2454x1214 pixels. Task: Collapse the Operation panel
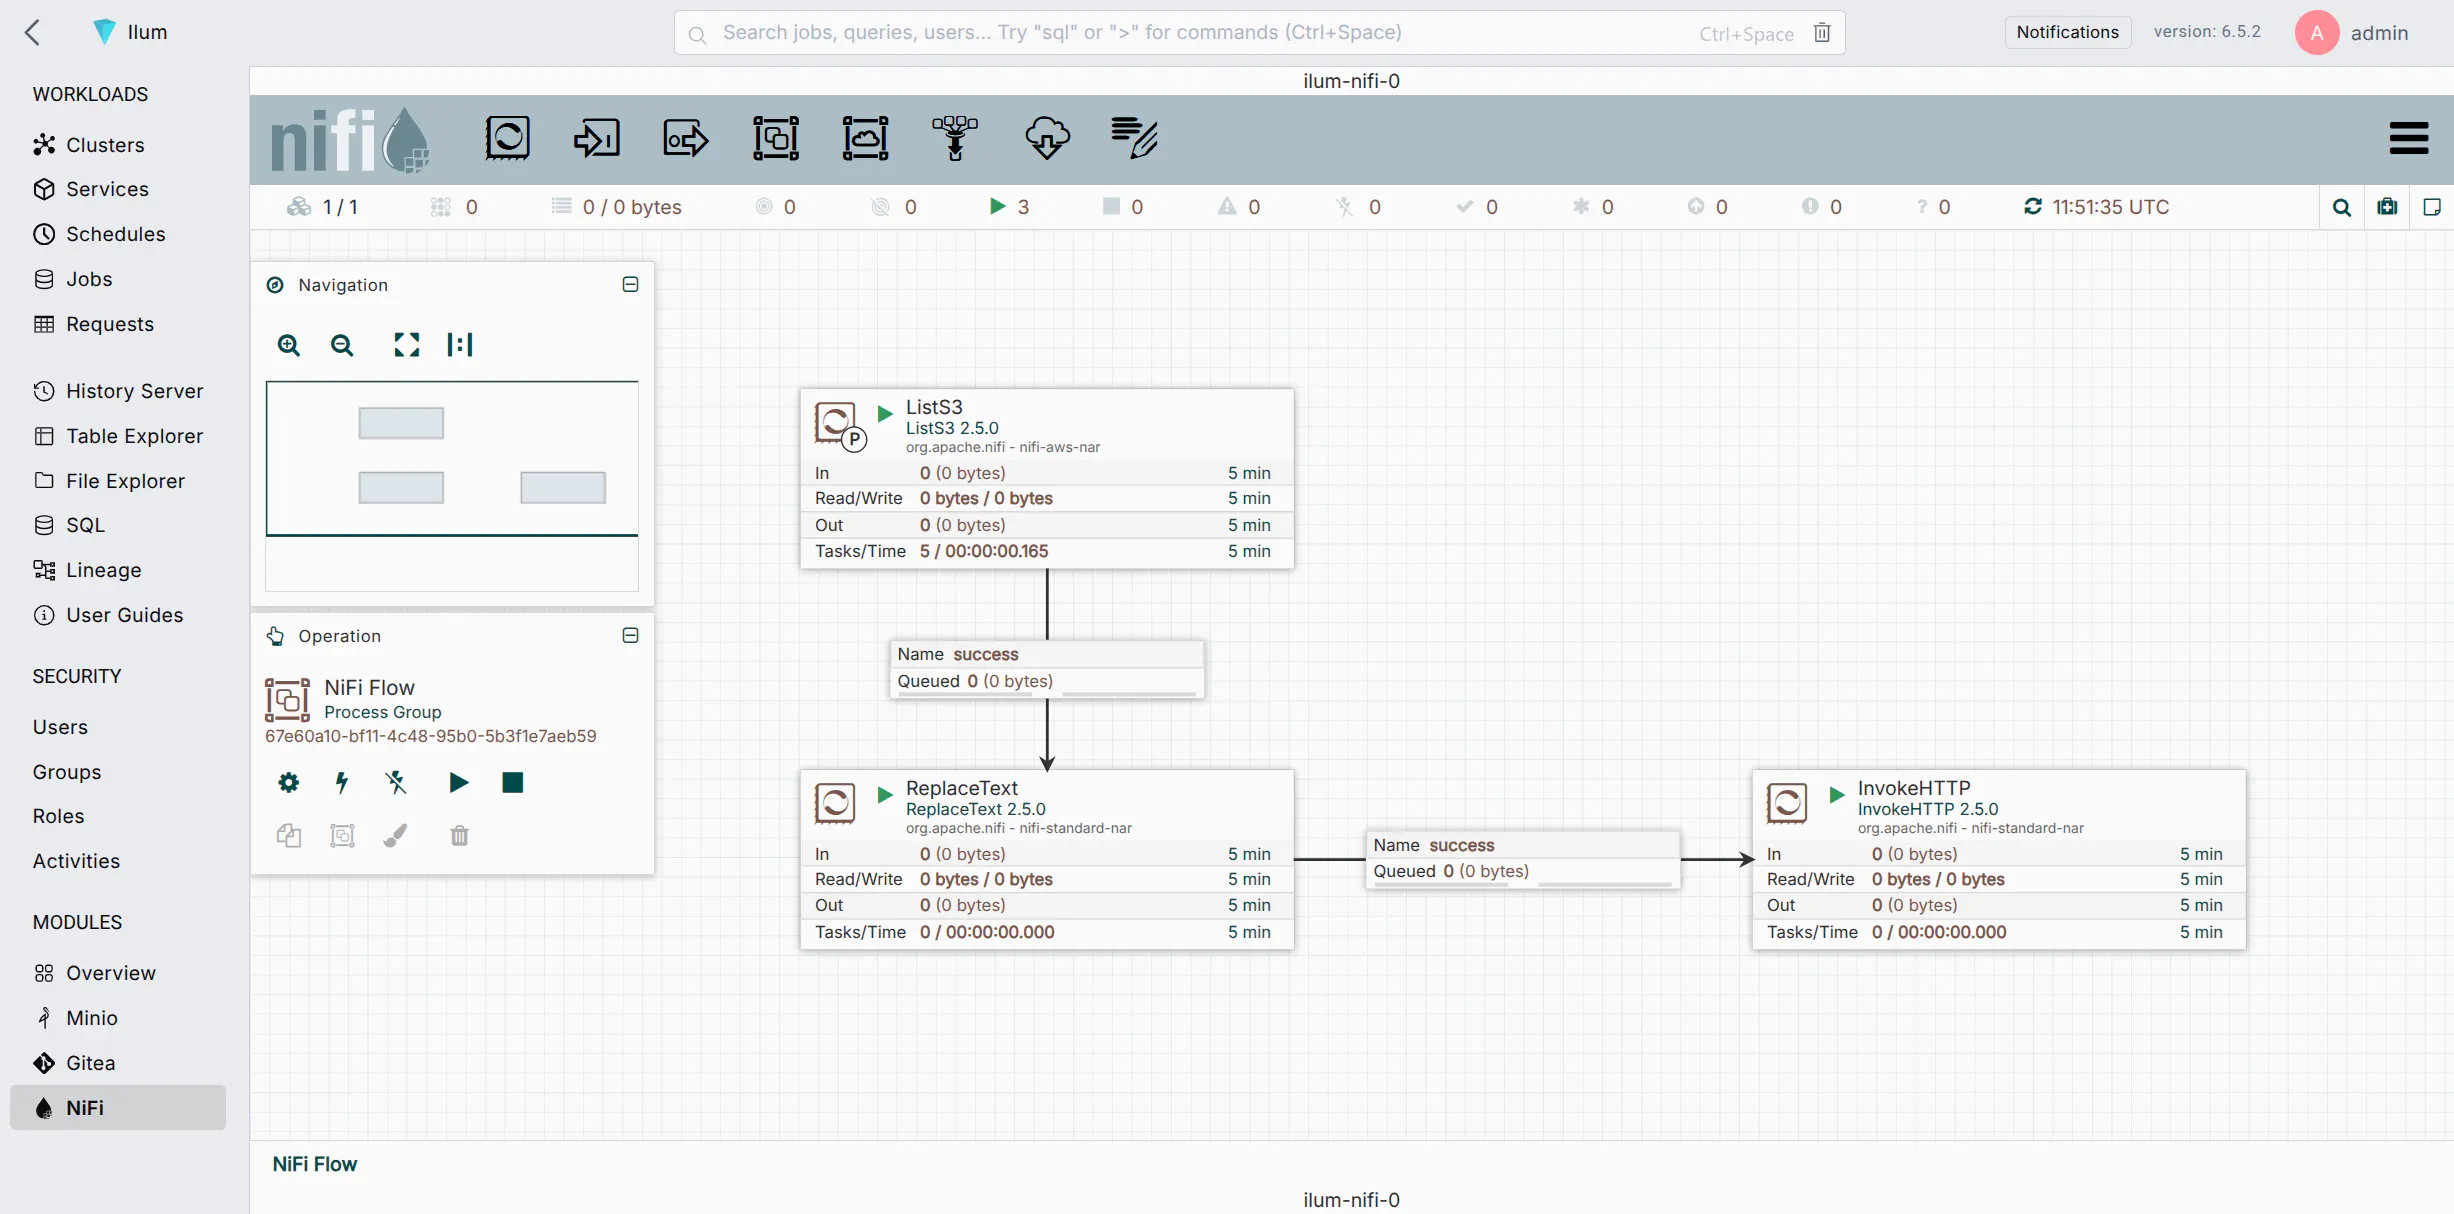tap(630, 636)
